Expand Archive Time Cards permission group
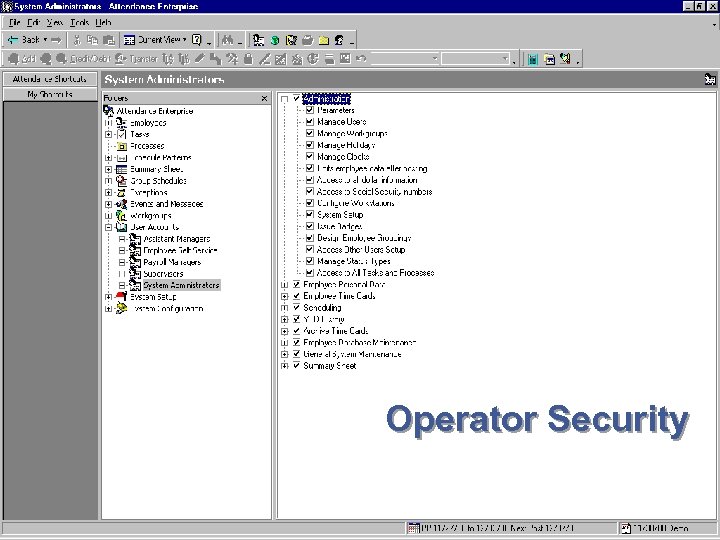Viewport: 720px width, 540px height. coord(285,332)
